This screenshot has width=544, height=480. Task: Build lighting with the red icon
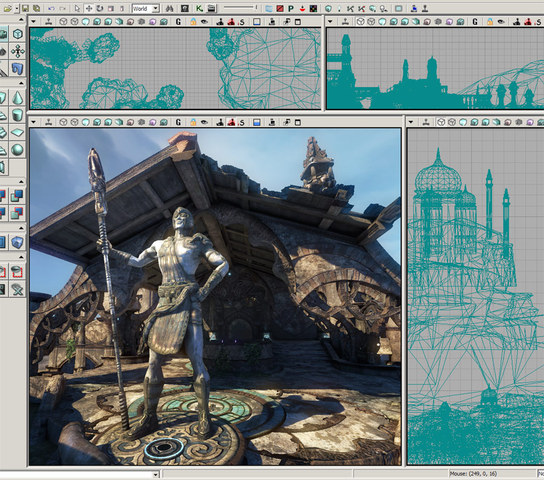(280, 8)
